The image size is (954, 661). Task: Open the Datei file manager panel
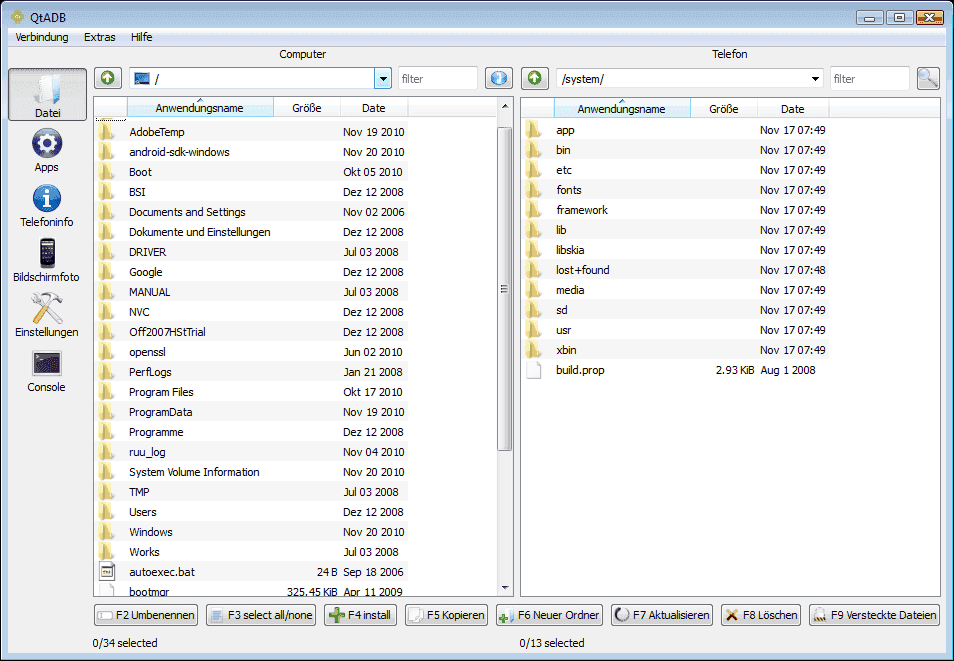click(47, 94)
